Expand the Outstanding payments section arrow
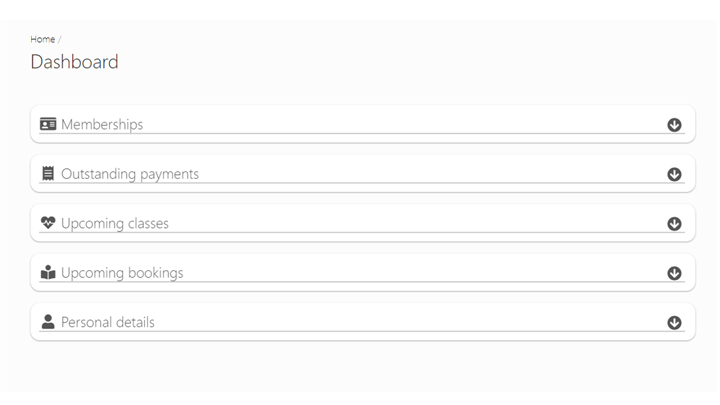The height and width of the screenshot is (405, 720). click(674, 174)
